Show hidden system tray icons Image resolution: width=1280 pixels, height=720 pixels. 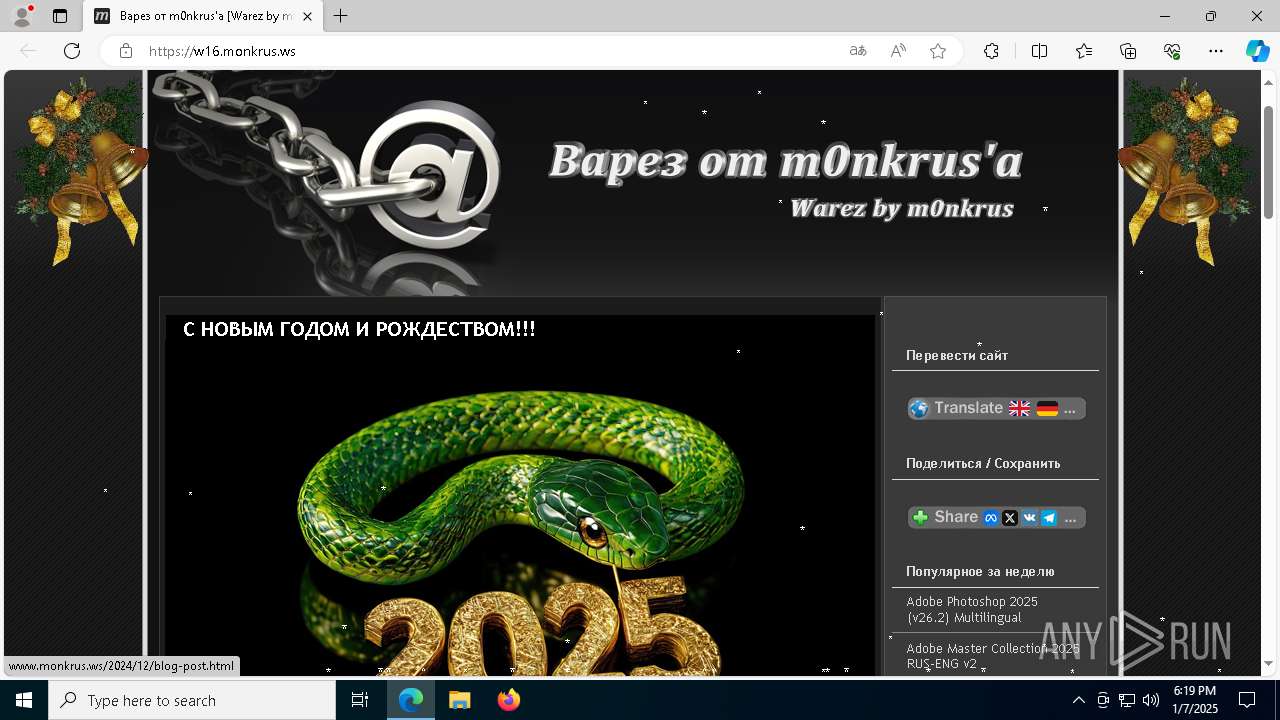pos(1078,700)
